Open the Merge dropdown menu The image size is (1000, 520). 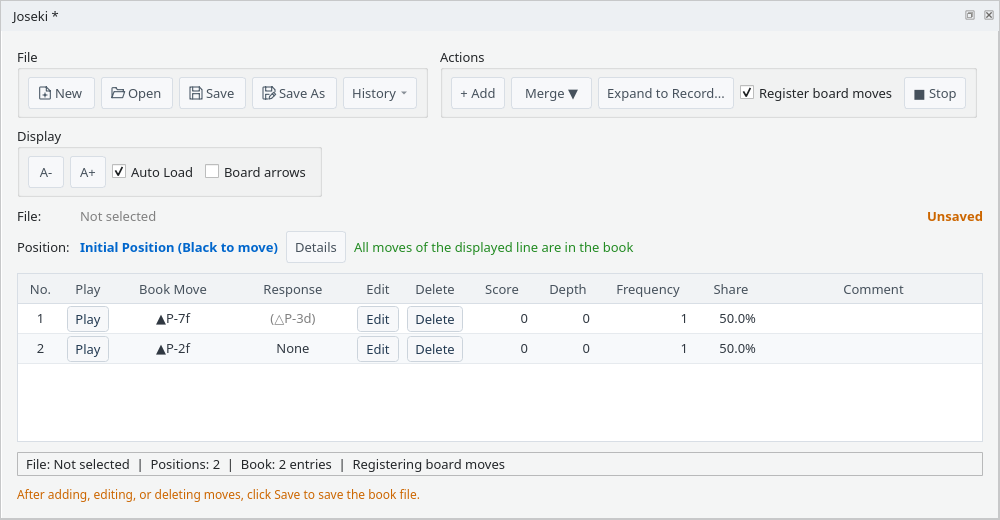[551, 93]
